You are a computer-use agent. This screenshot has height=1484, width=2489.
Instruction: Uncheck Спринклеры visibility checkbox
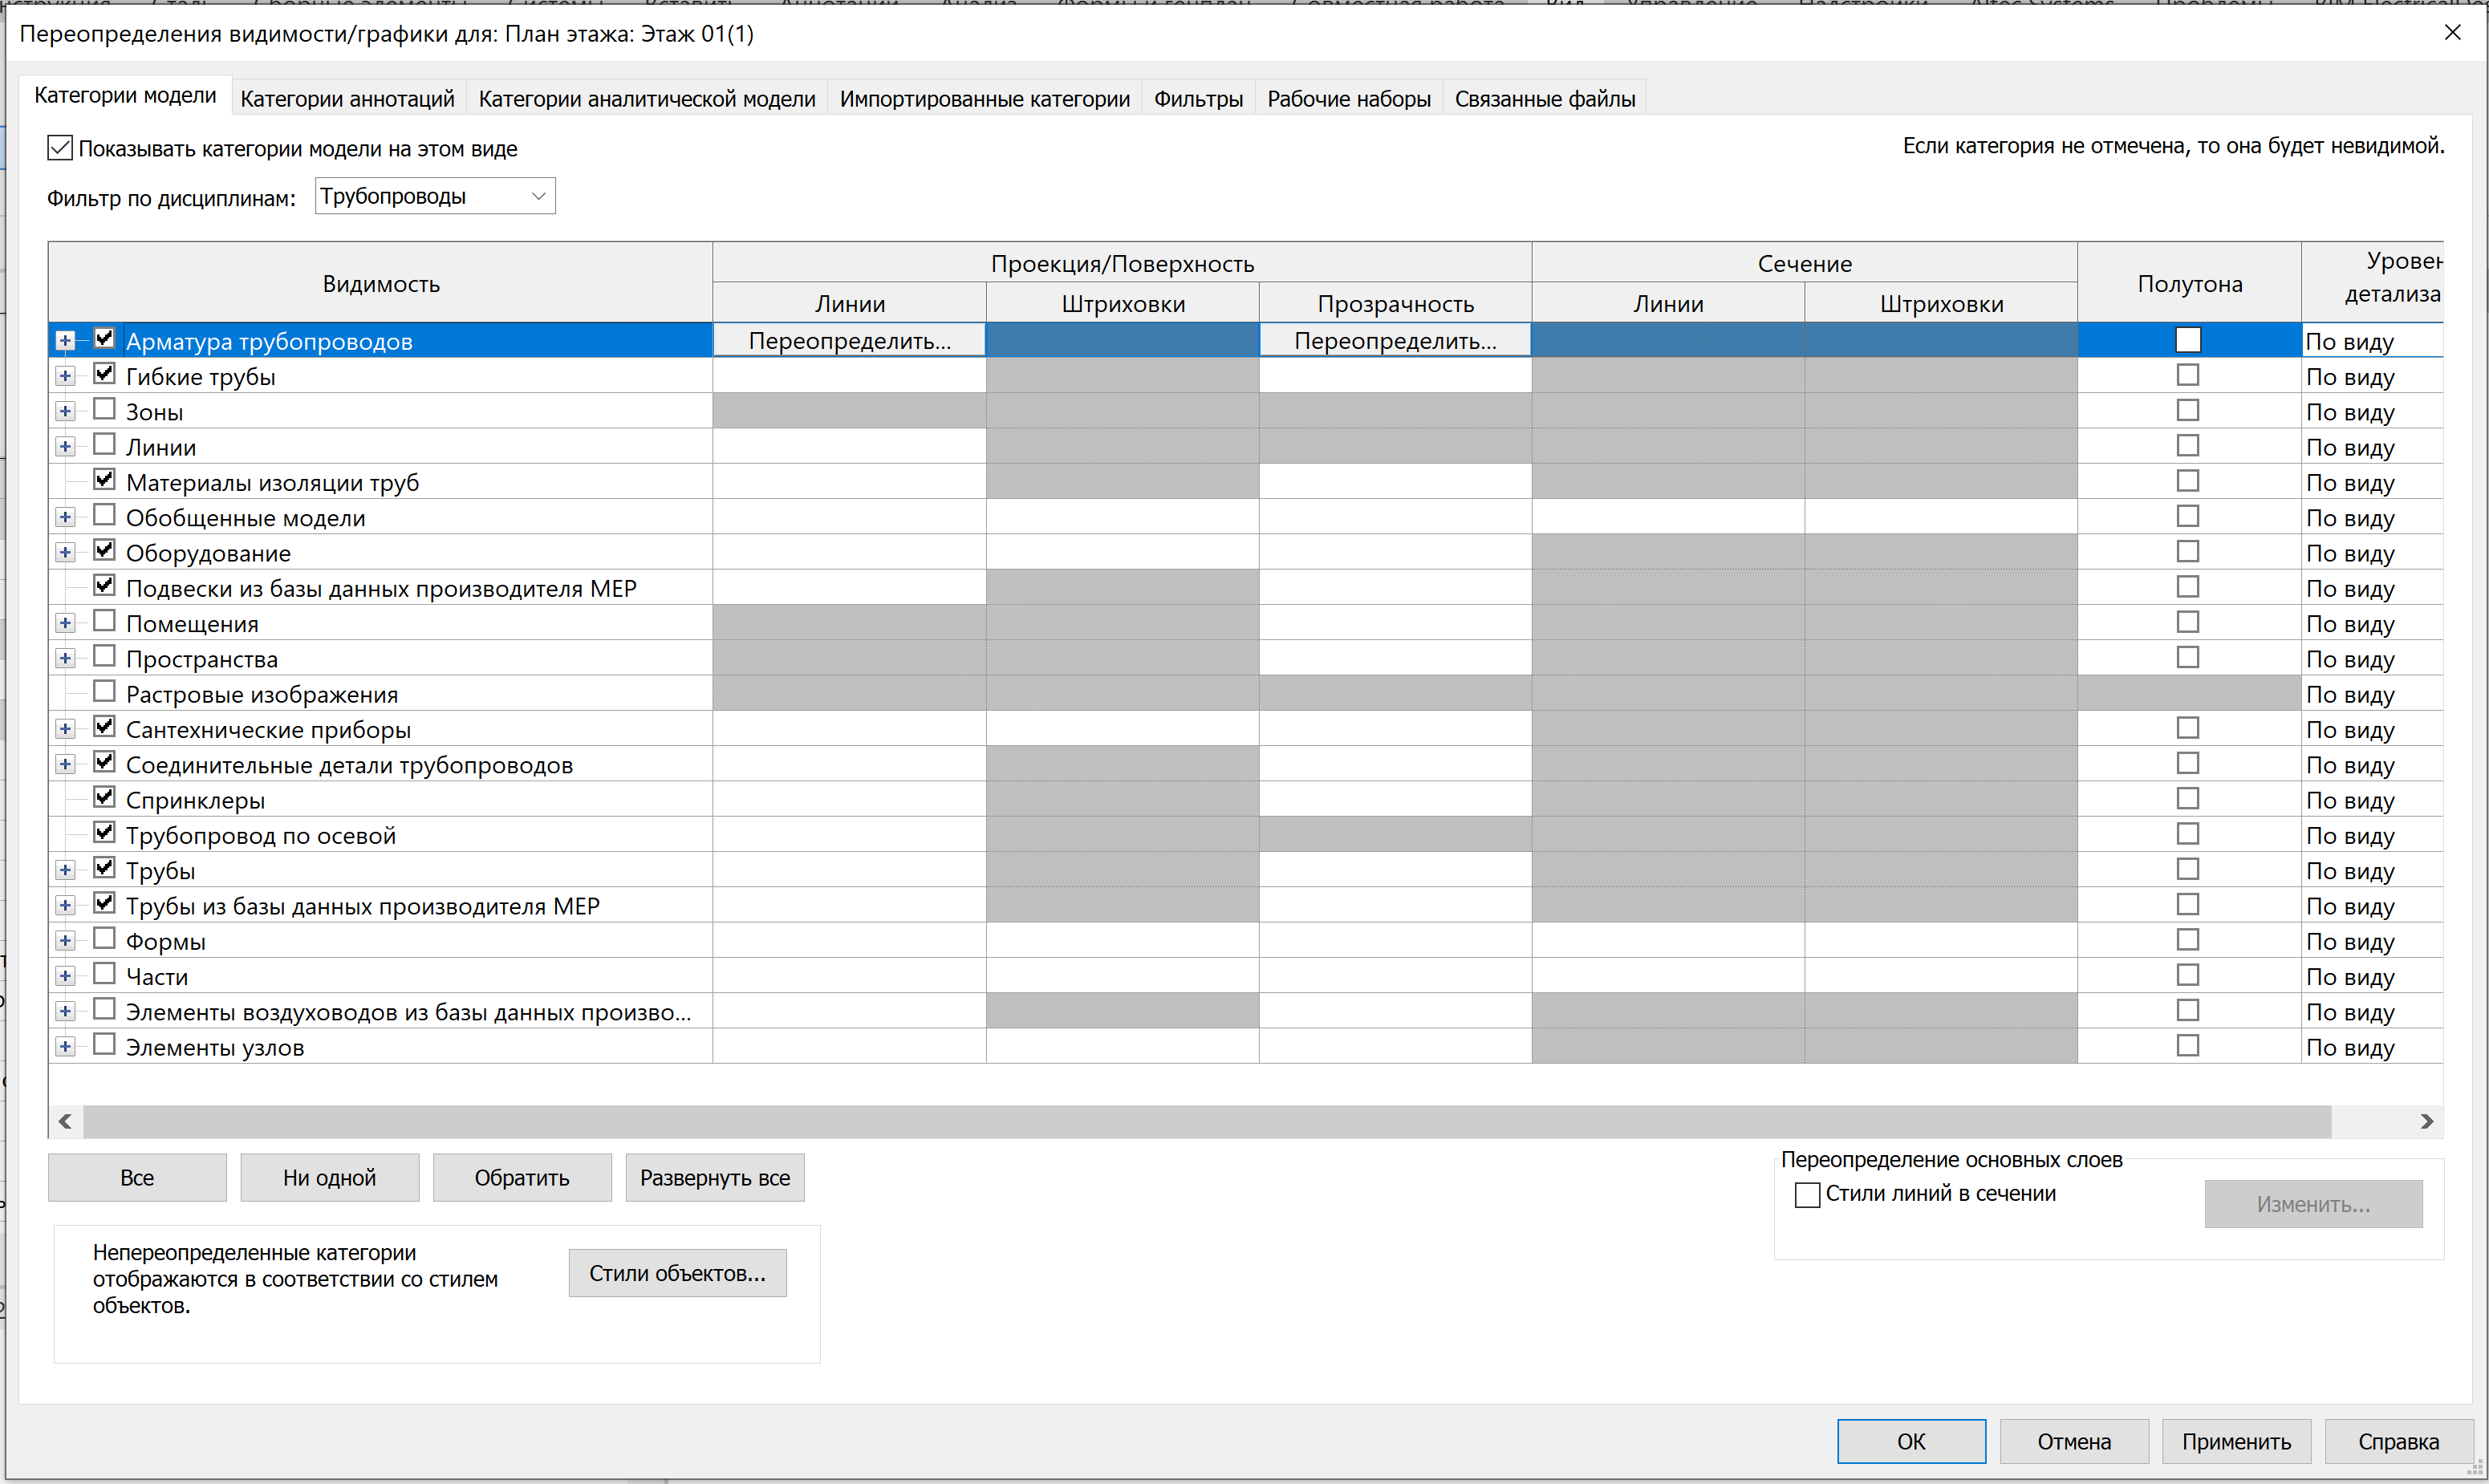[104, 797]
